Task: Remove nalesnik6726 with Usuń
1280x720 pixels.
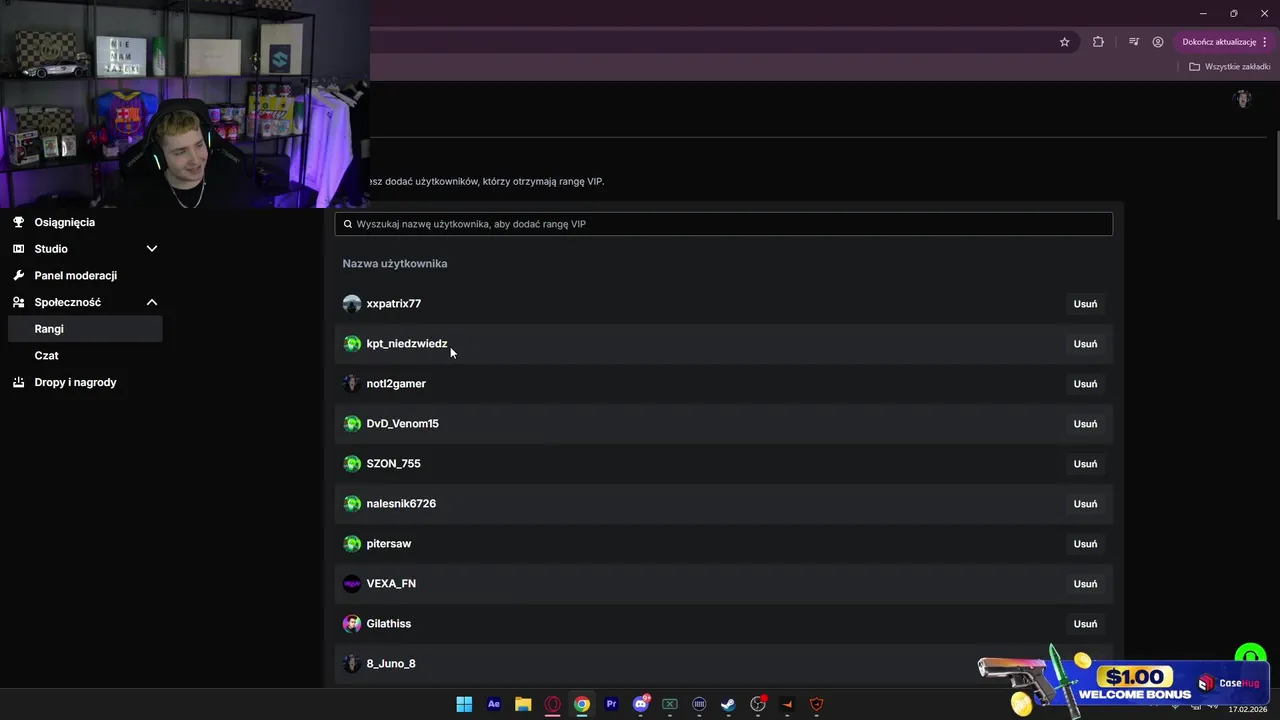Action: [x=1085, y=504]
